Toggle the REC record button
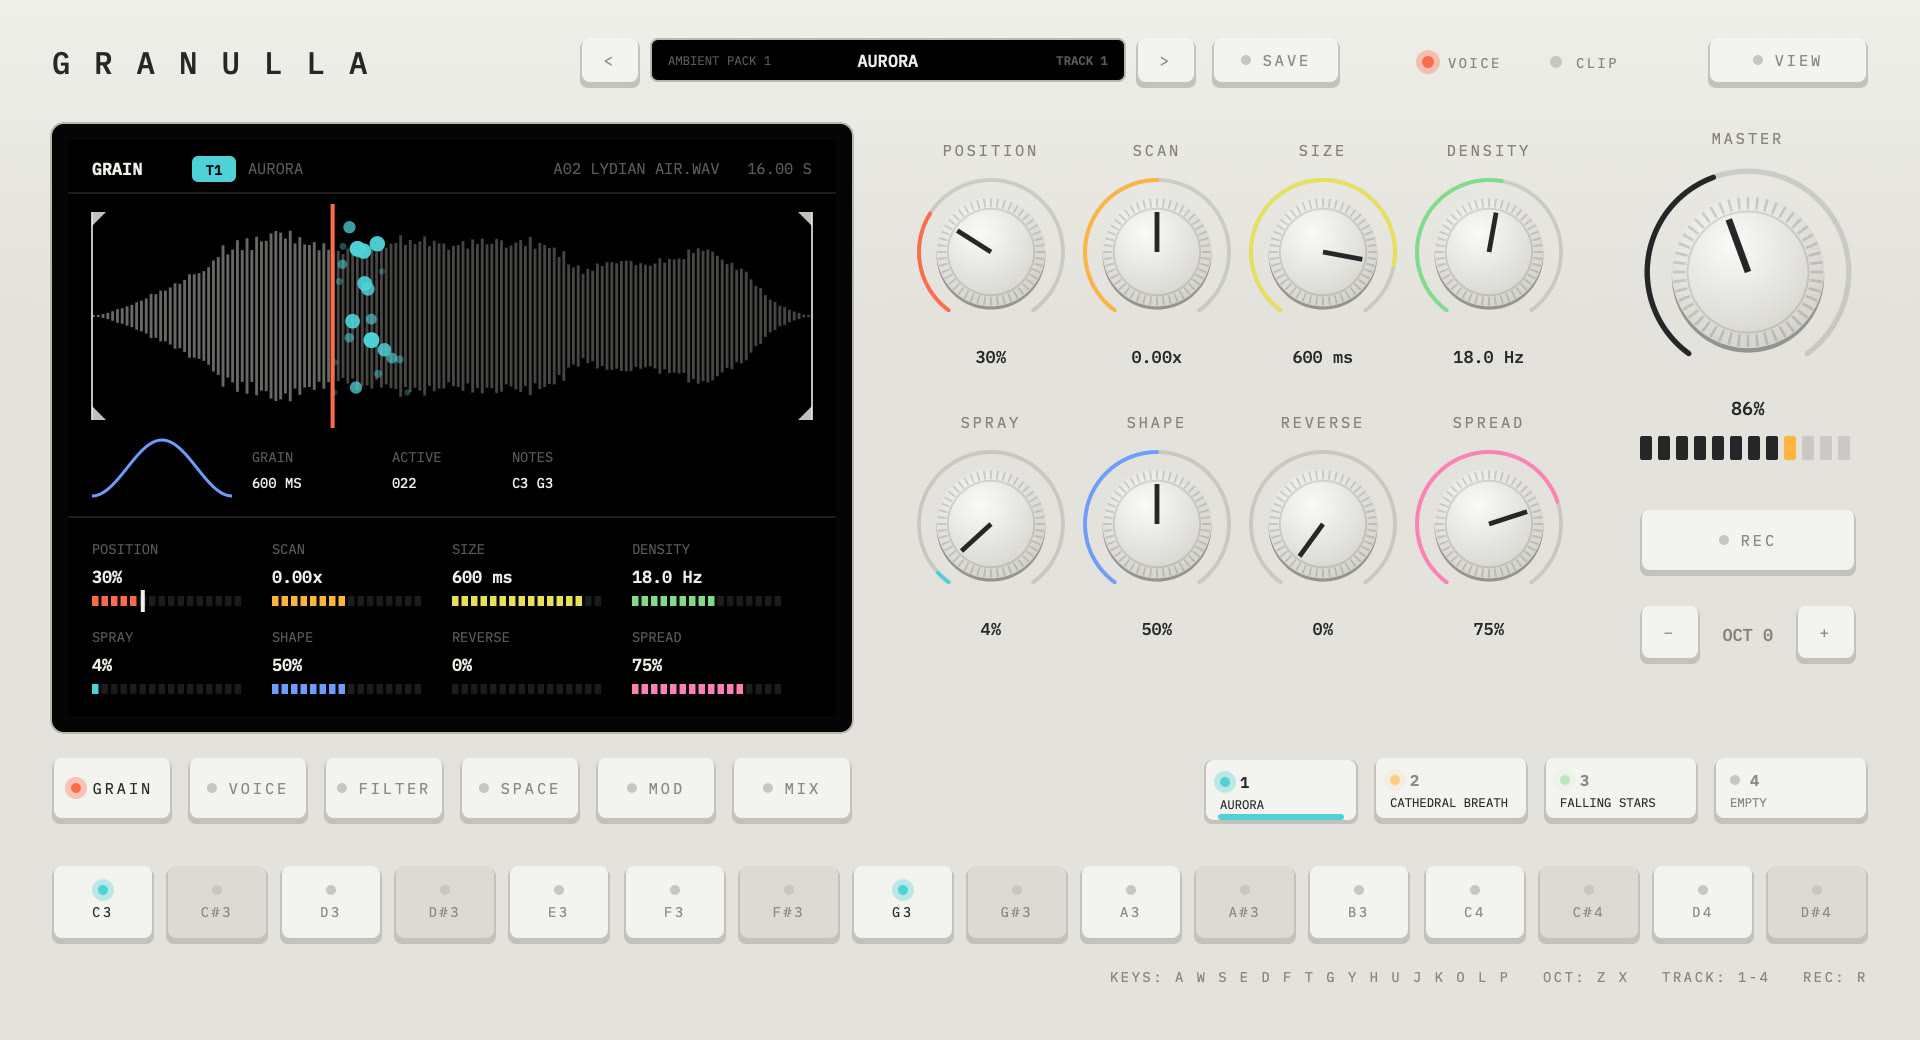 coord(1747,541)
